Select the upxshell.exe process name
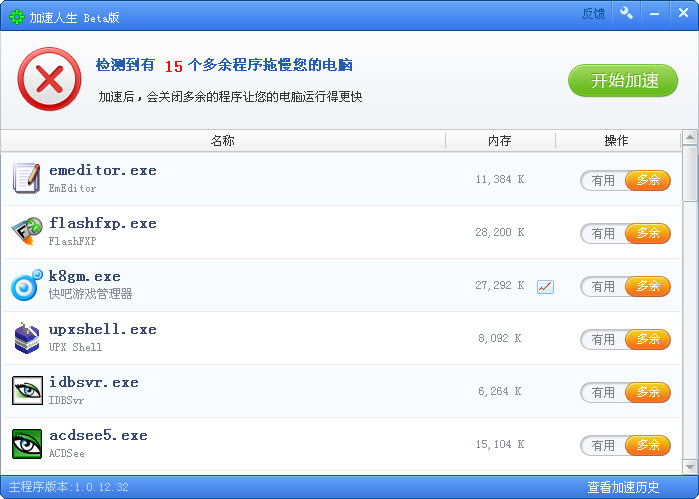This screenshot has height=499, width=699. [103, 330]
